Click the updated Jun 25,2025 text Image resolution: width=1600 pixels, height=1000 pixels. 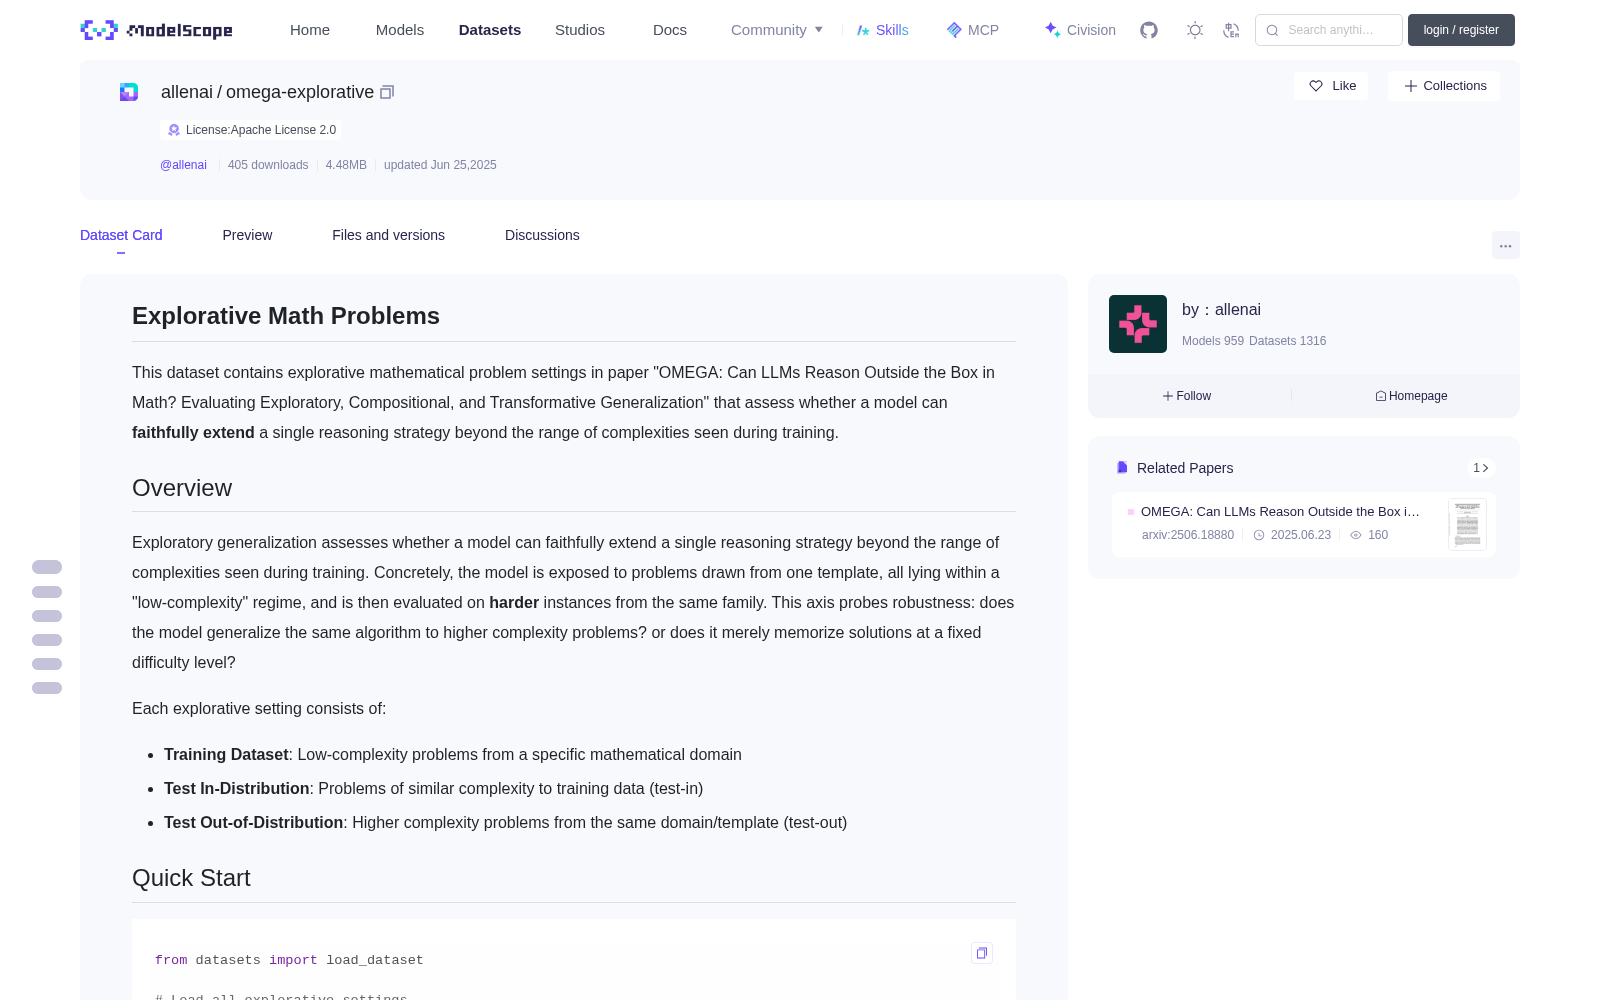tap(440, 165)
